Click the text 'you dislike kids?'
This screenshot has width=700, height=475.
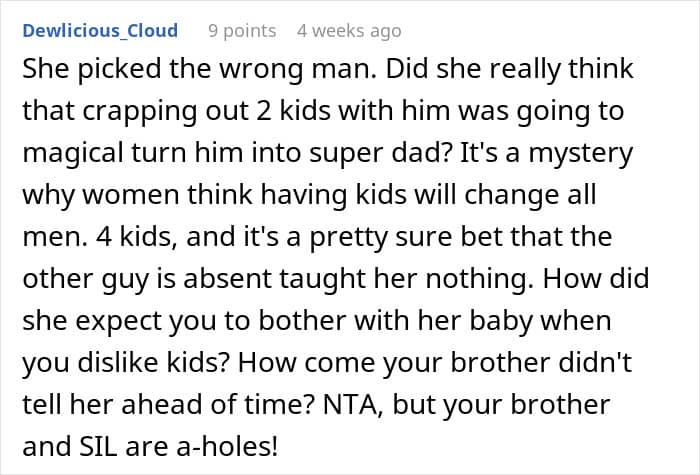pyautogui.click(x=126, y=363)
